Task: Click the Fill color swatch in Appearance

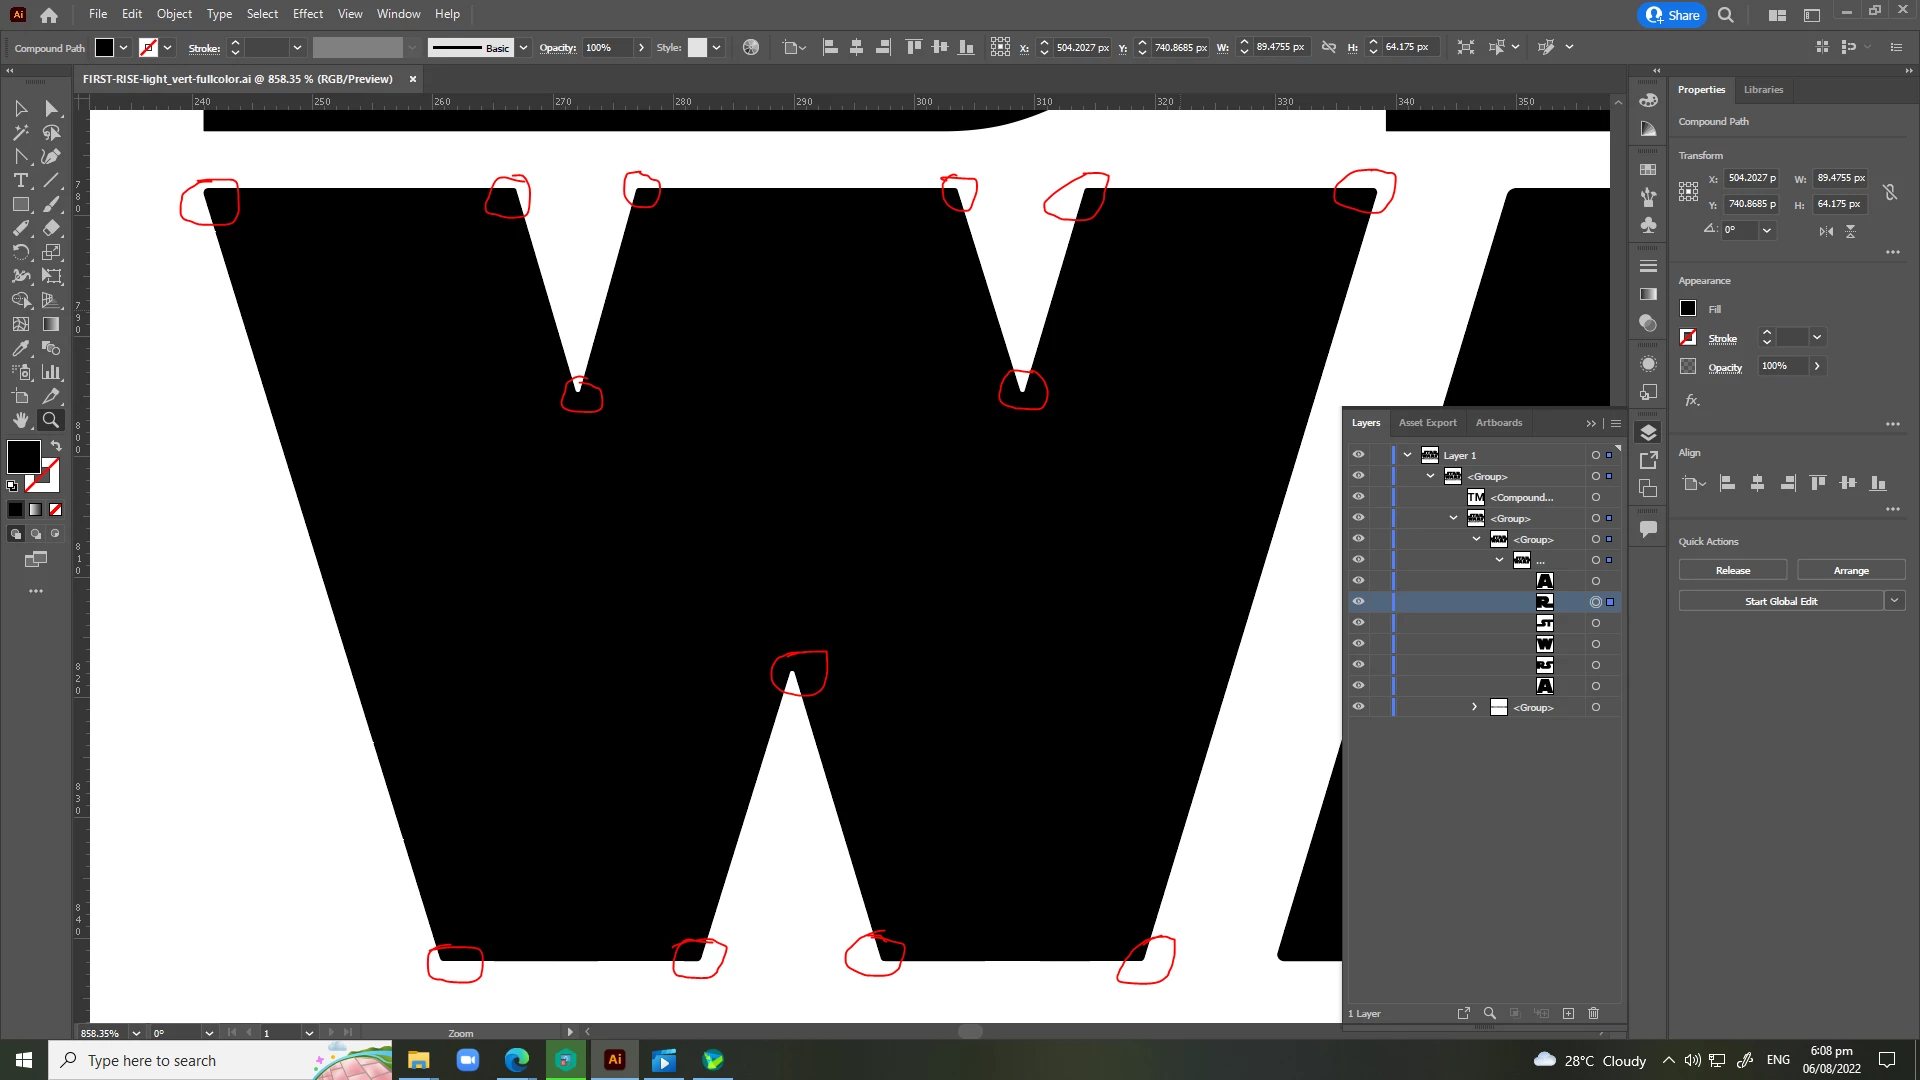Action: click(1688, 309)
